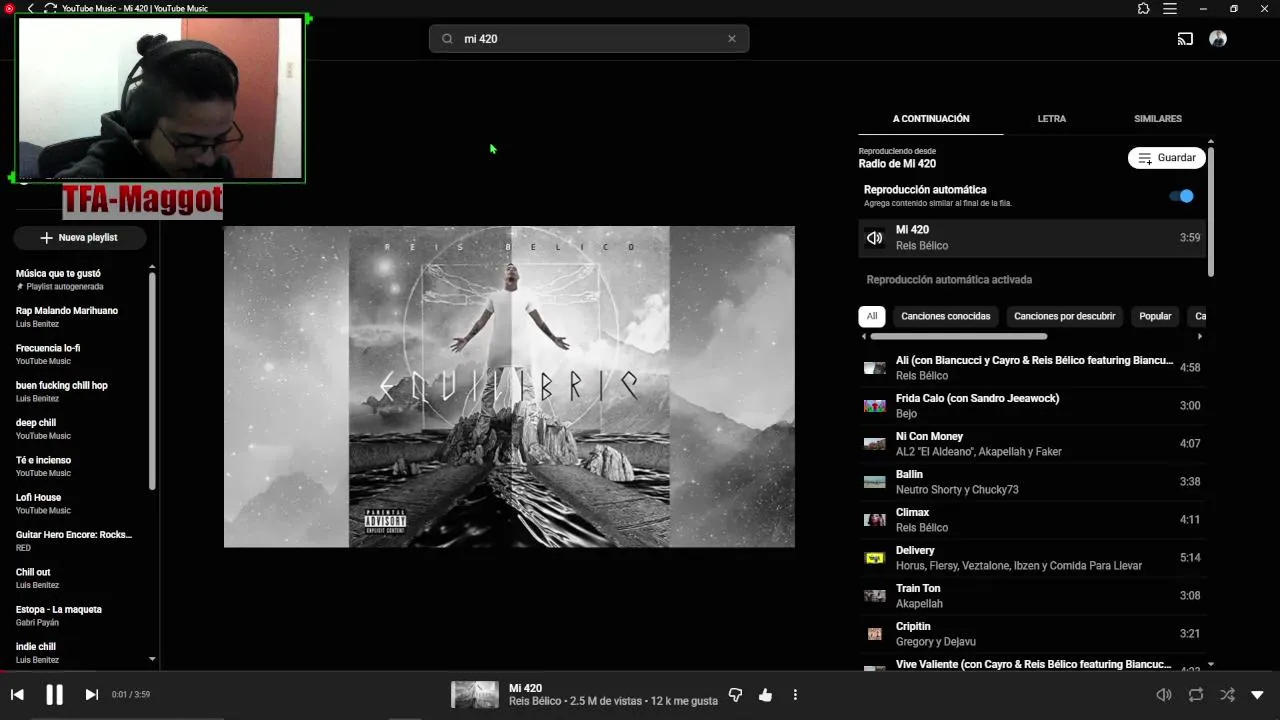Image resolution: width=1280 pixels, height=720 pixels.
Task: Toggle repeat mode in the player bar
Action: pos(1195,695)
